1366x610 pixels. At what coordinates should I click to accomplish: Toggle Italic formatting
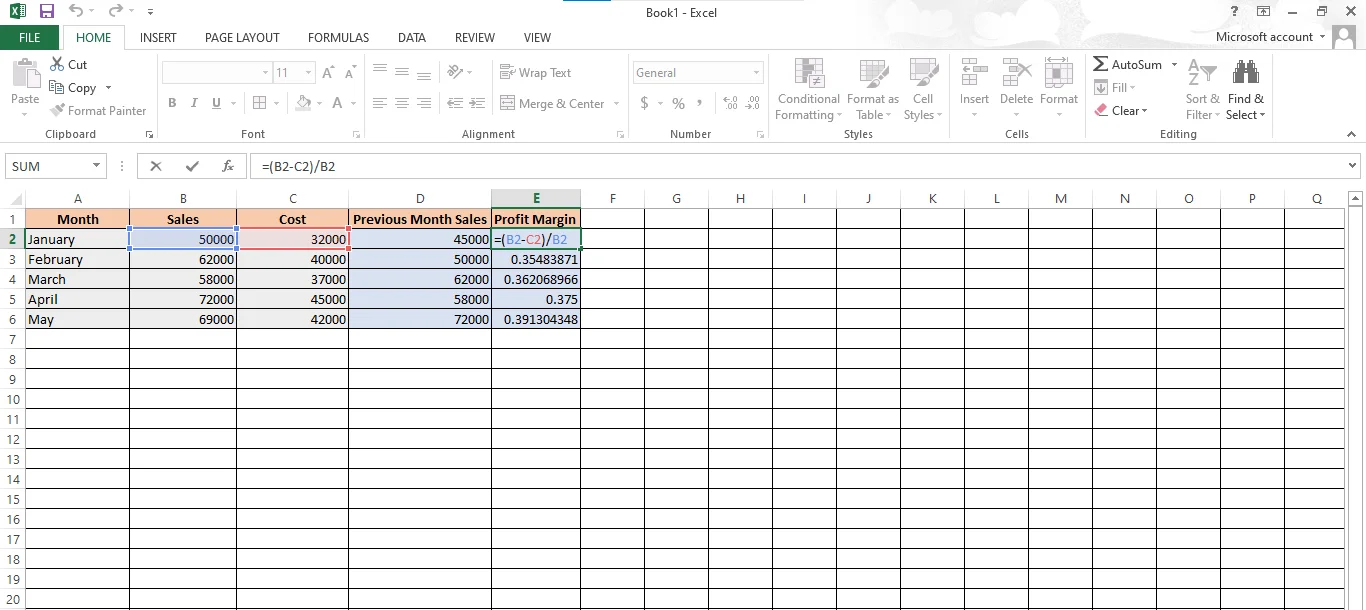click(193, 103)
